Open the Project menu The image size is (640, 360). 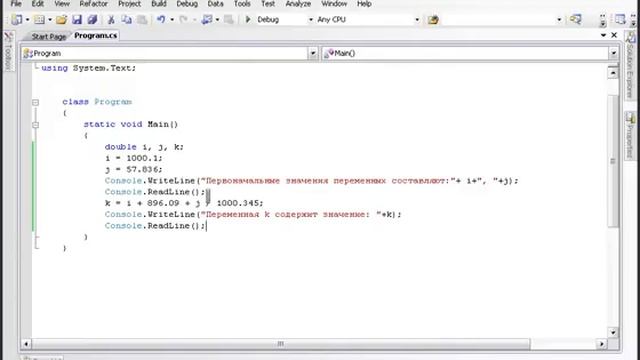point(129,4)
